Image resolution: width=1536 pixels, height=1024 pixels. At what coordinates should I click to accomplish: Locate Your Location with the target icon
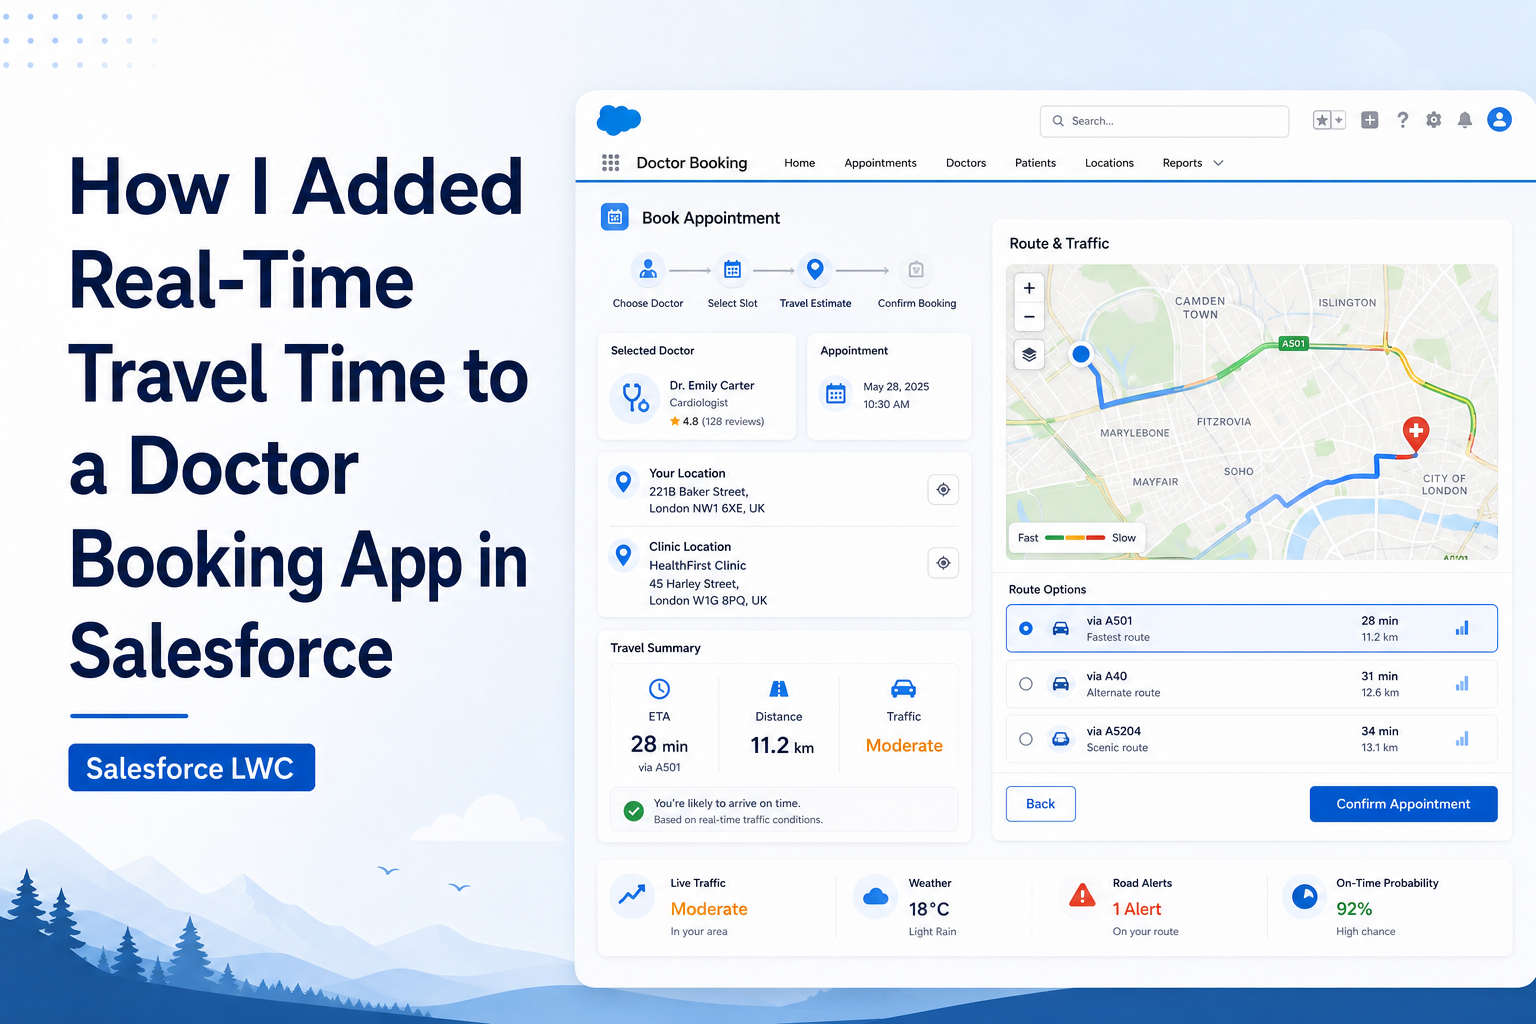pyautogui.click(x=943, y=490)
